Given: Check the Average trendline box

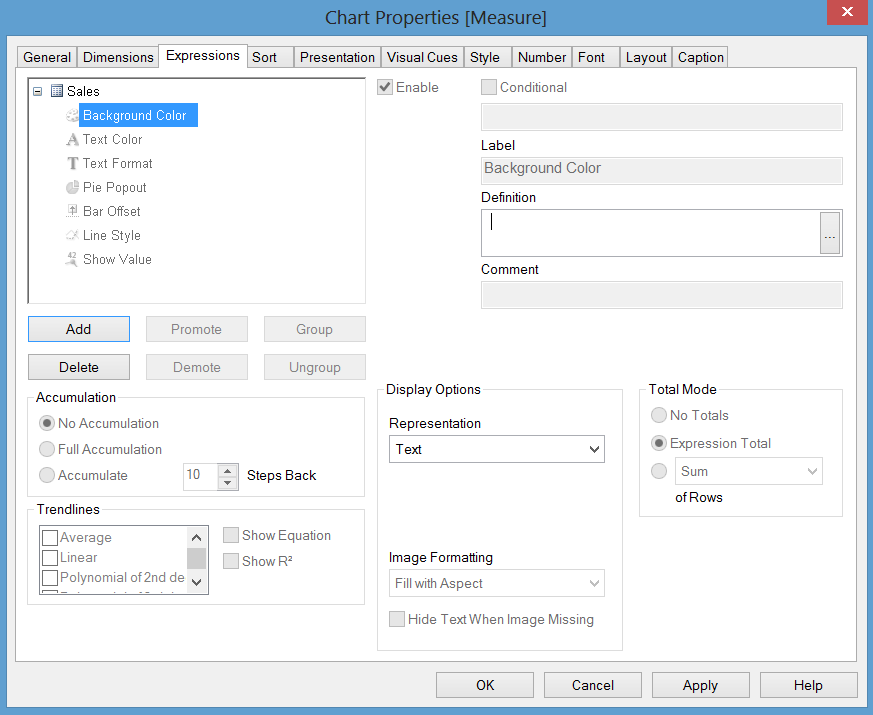Looking at the screenshot, I should (50, 537).
